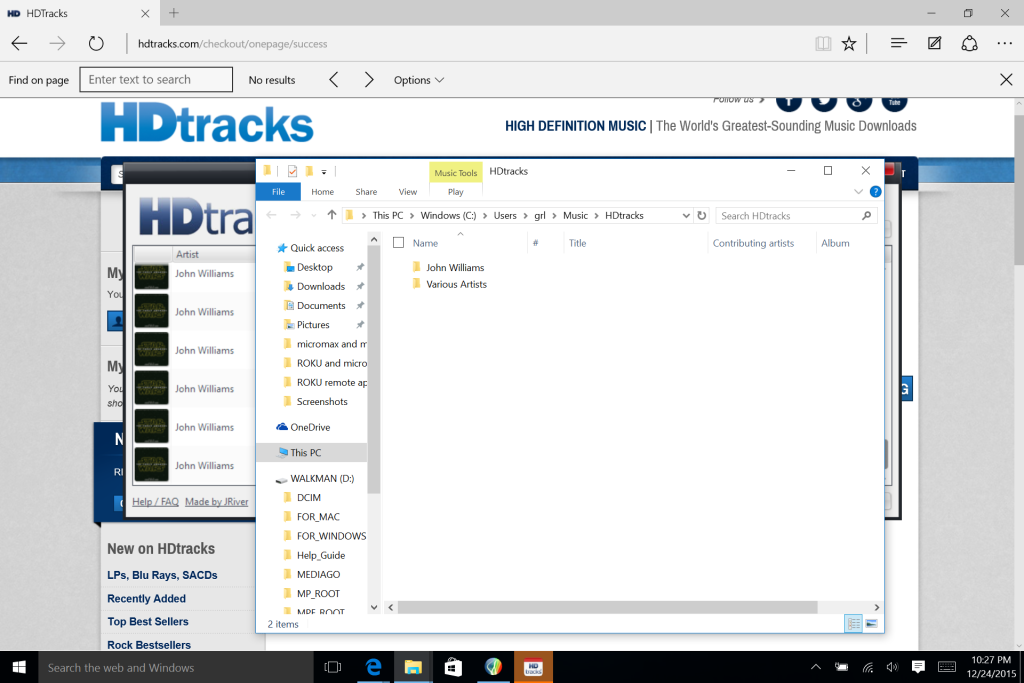Open Downloads in navigation pane

coord(321,286)
